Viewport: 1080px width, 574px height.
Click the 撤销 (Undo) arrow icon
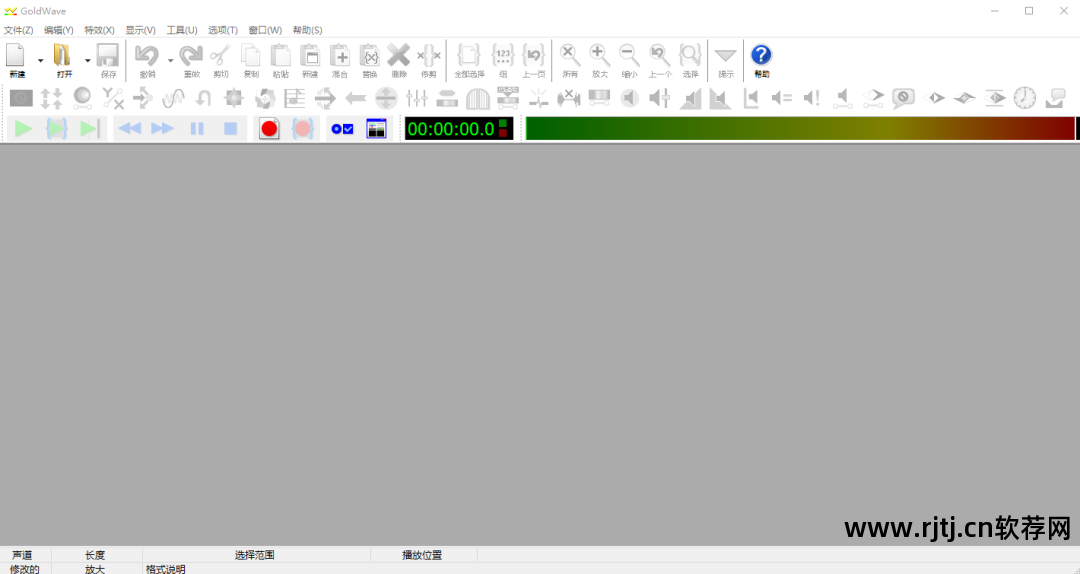[x=147, y=55]
